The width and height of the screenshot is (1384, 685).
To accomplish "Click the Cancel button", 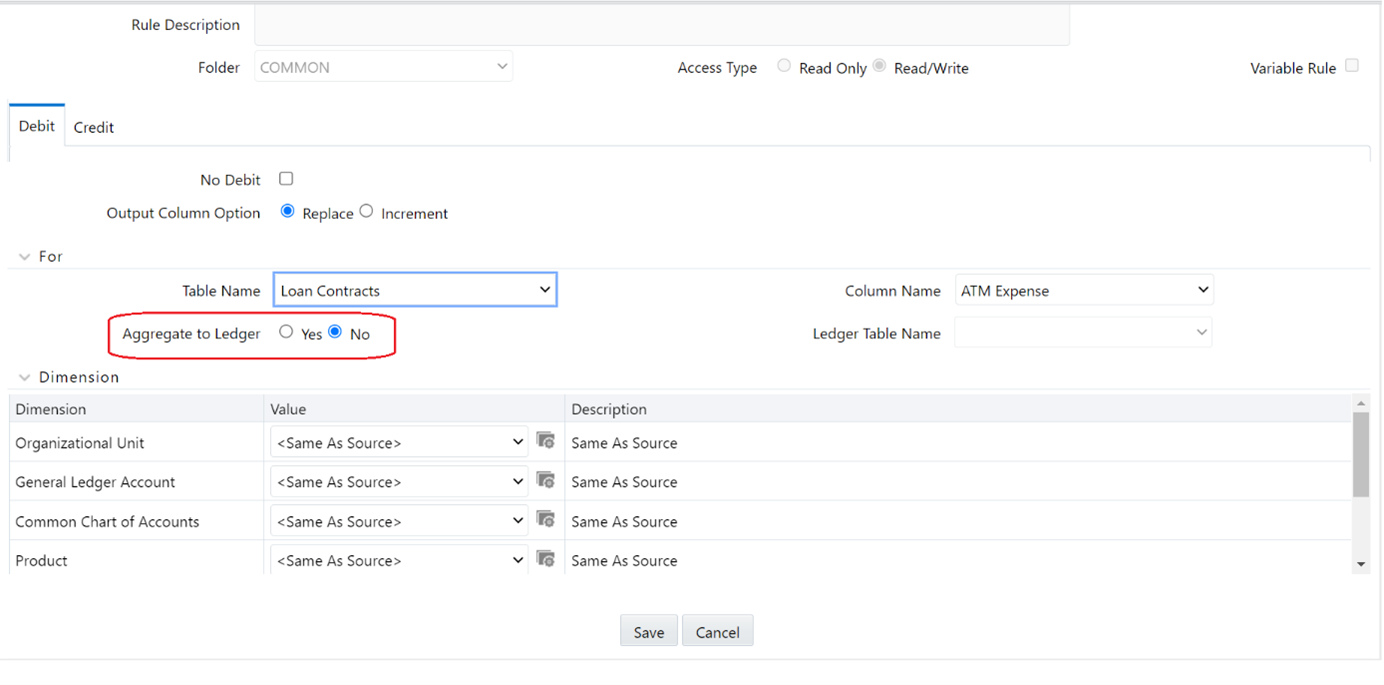I will click(x=717, y=631).
